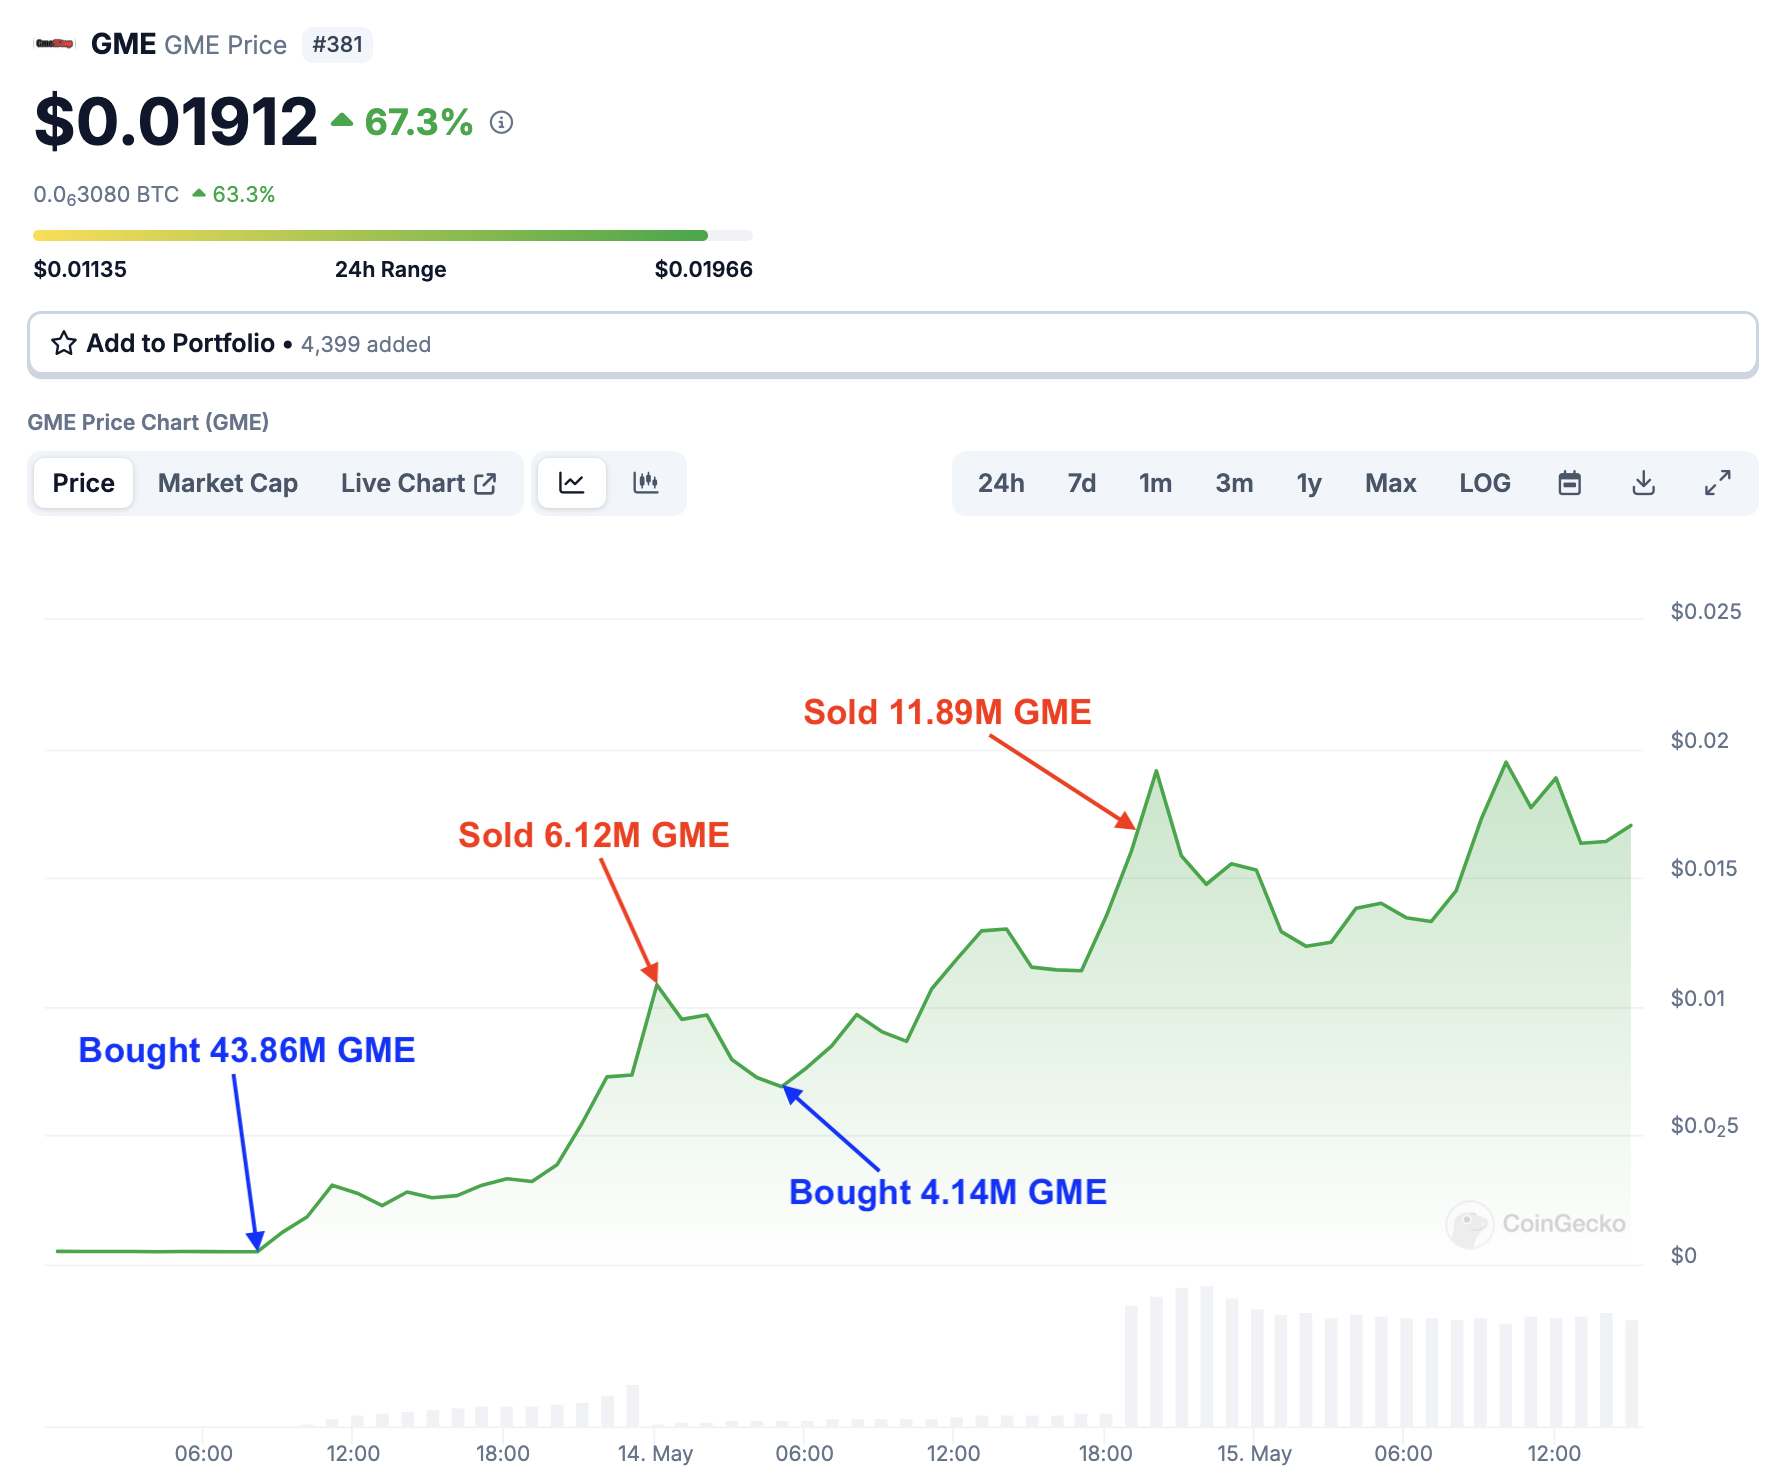Download the GME price chart
The width and height of the screenshot is (1780, 1480).
[x=1644, y=483]
